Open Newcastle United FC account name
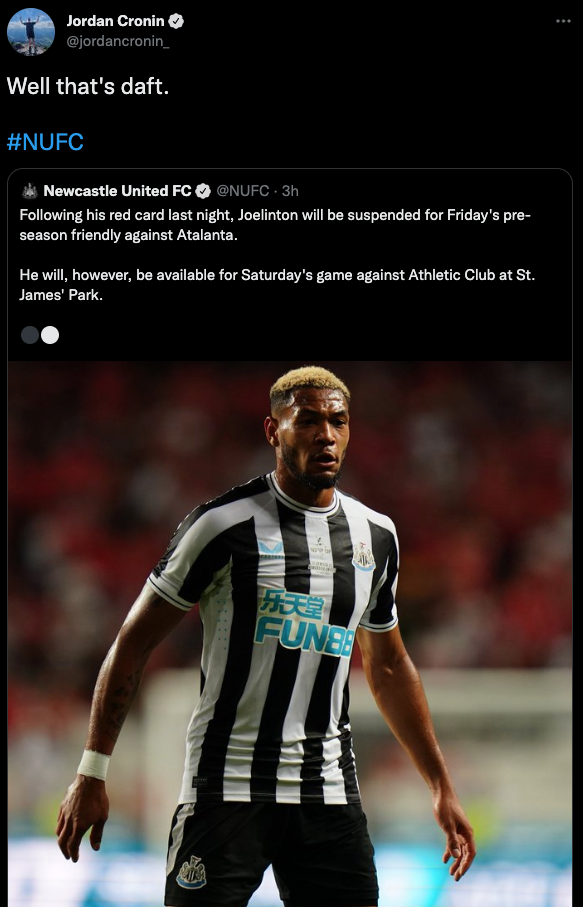Image resolution: width=583 pixels, height=907 pixels. 117,191
